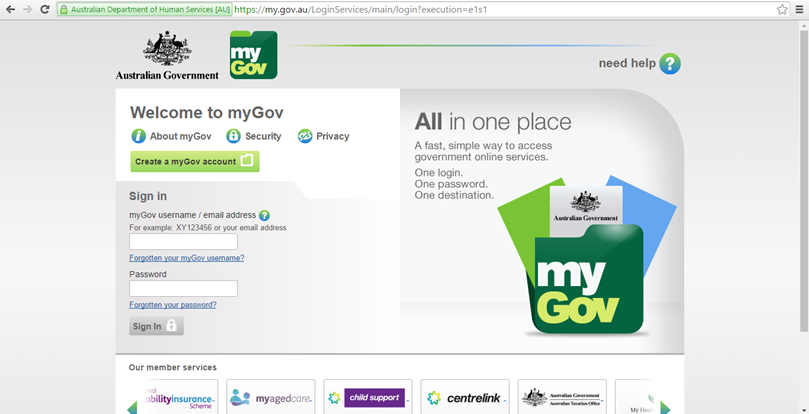Click Forgotten your password link

173,305
